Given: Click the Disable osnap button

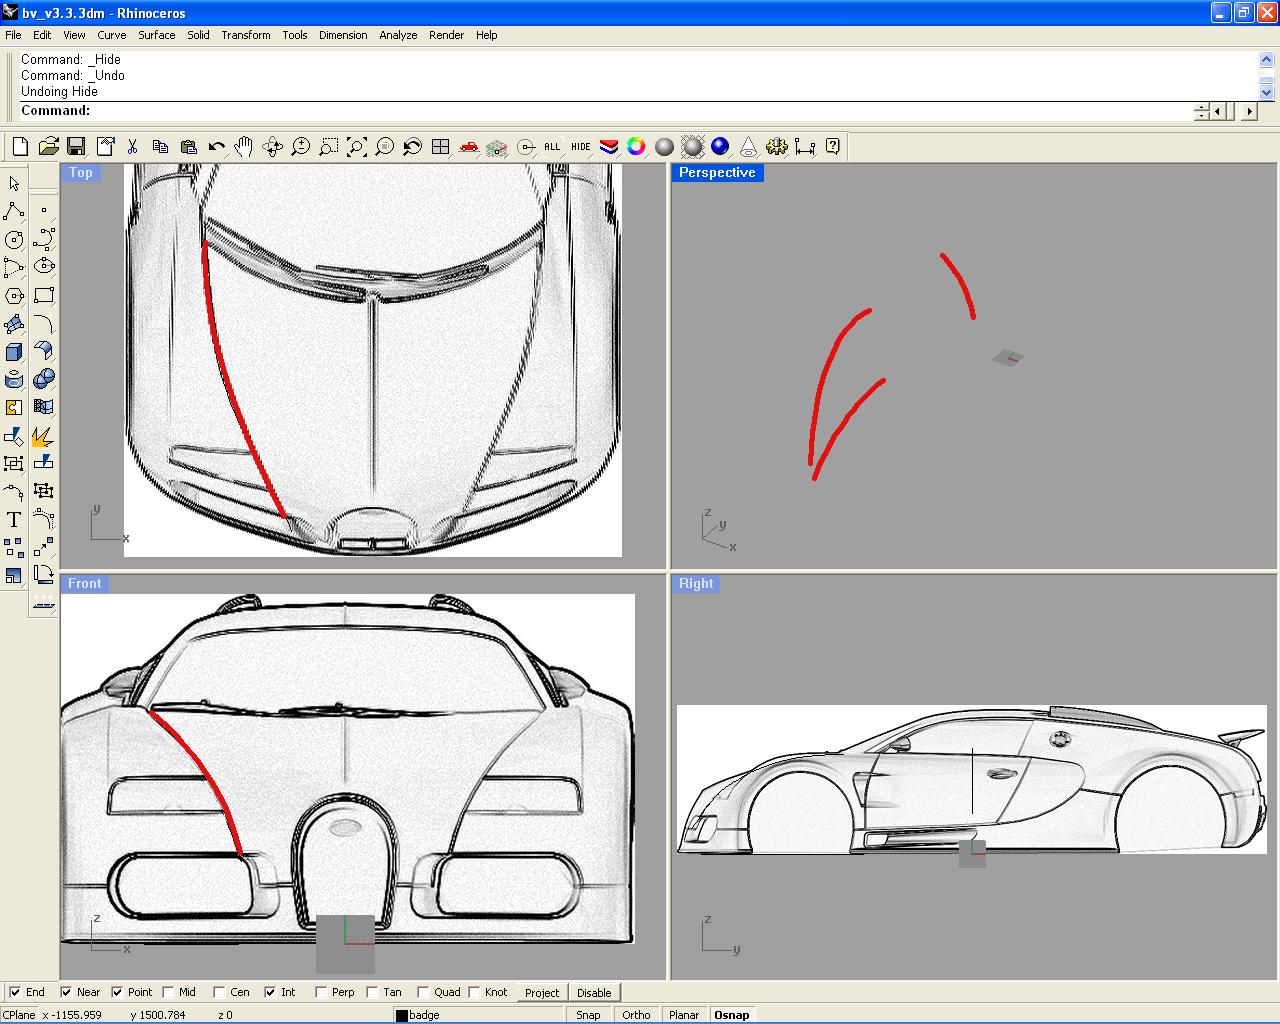Looking at the screenshot, I should pyautogui.click(x=594, y=993).
